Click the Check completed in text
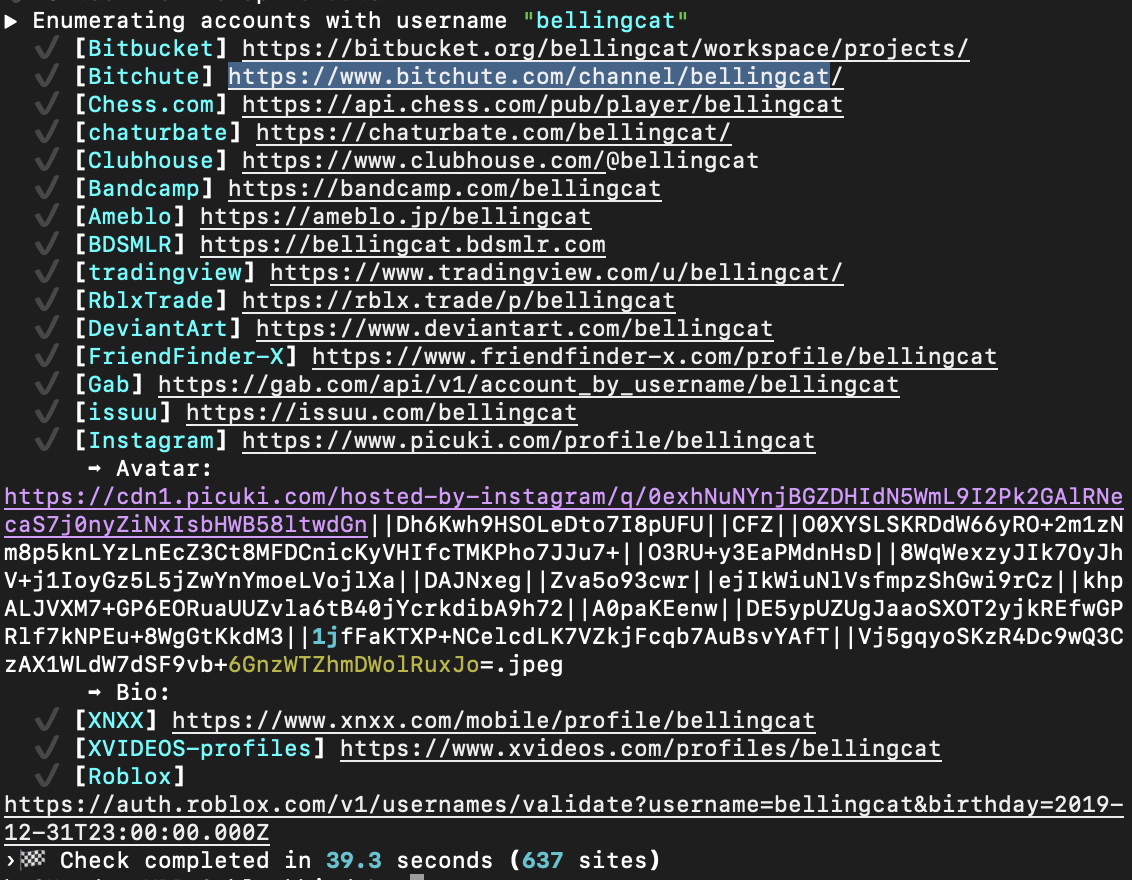 186,861
